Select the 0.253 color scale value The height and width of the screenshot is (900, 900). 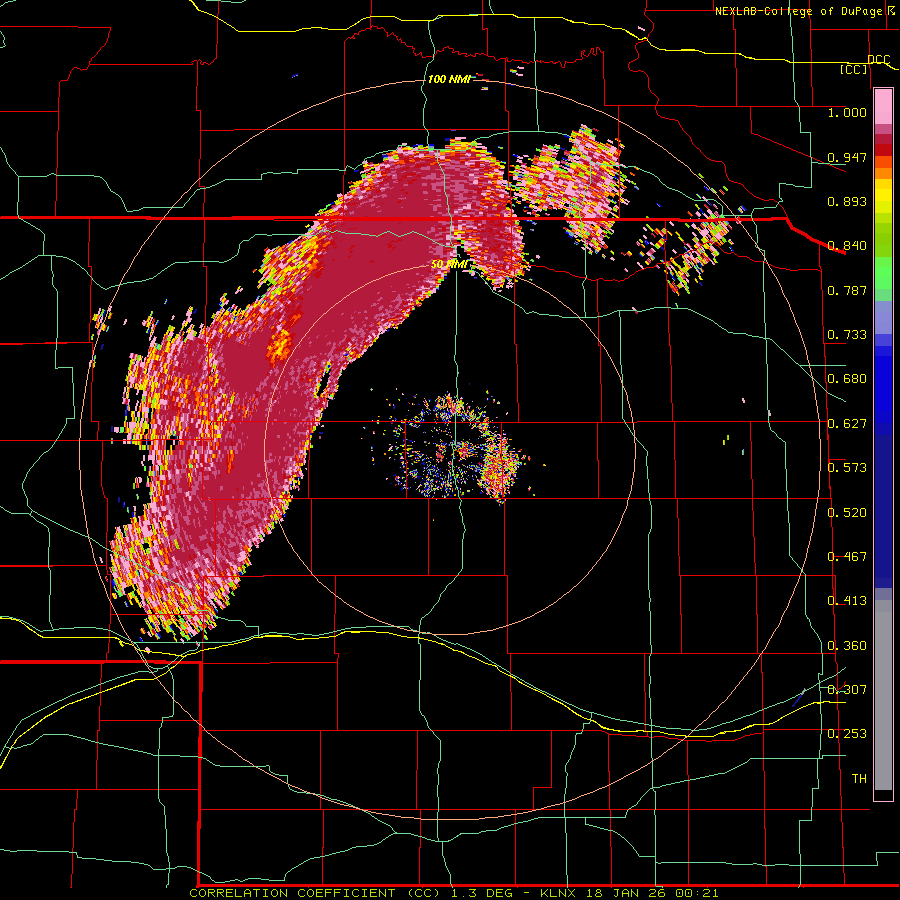pyautogui.click(x=847, y=734)
